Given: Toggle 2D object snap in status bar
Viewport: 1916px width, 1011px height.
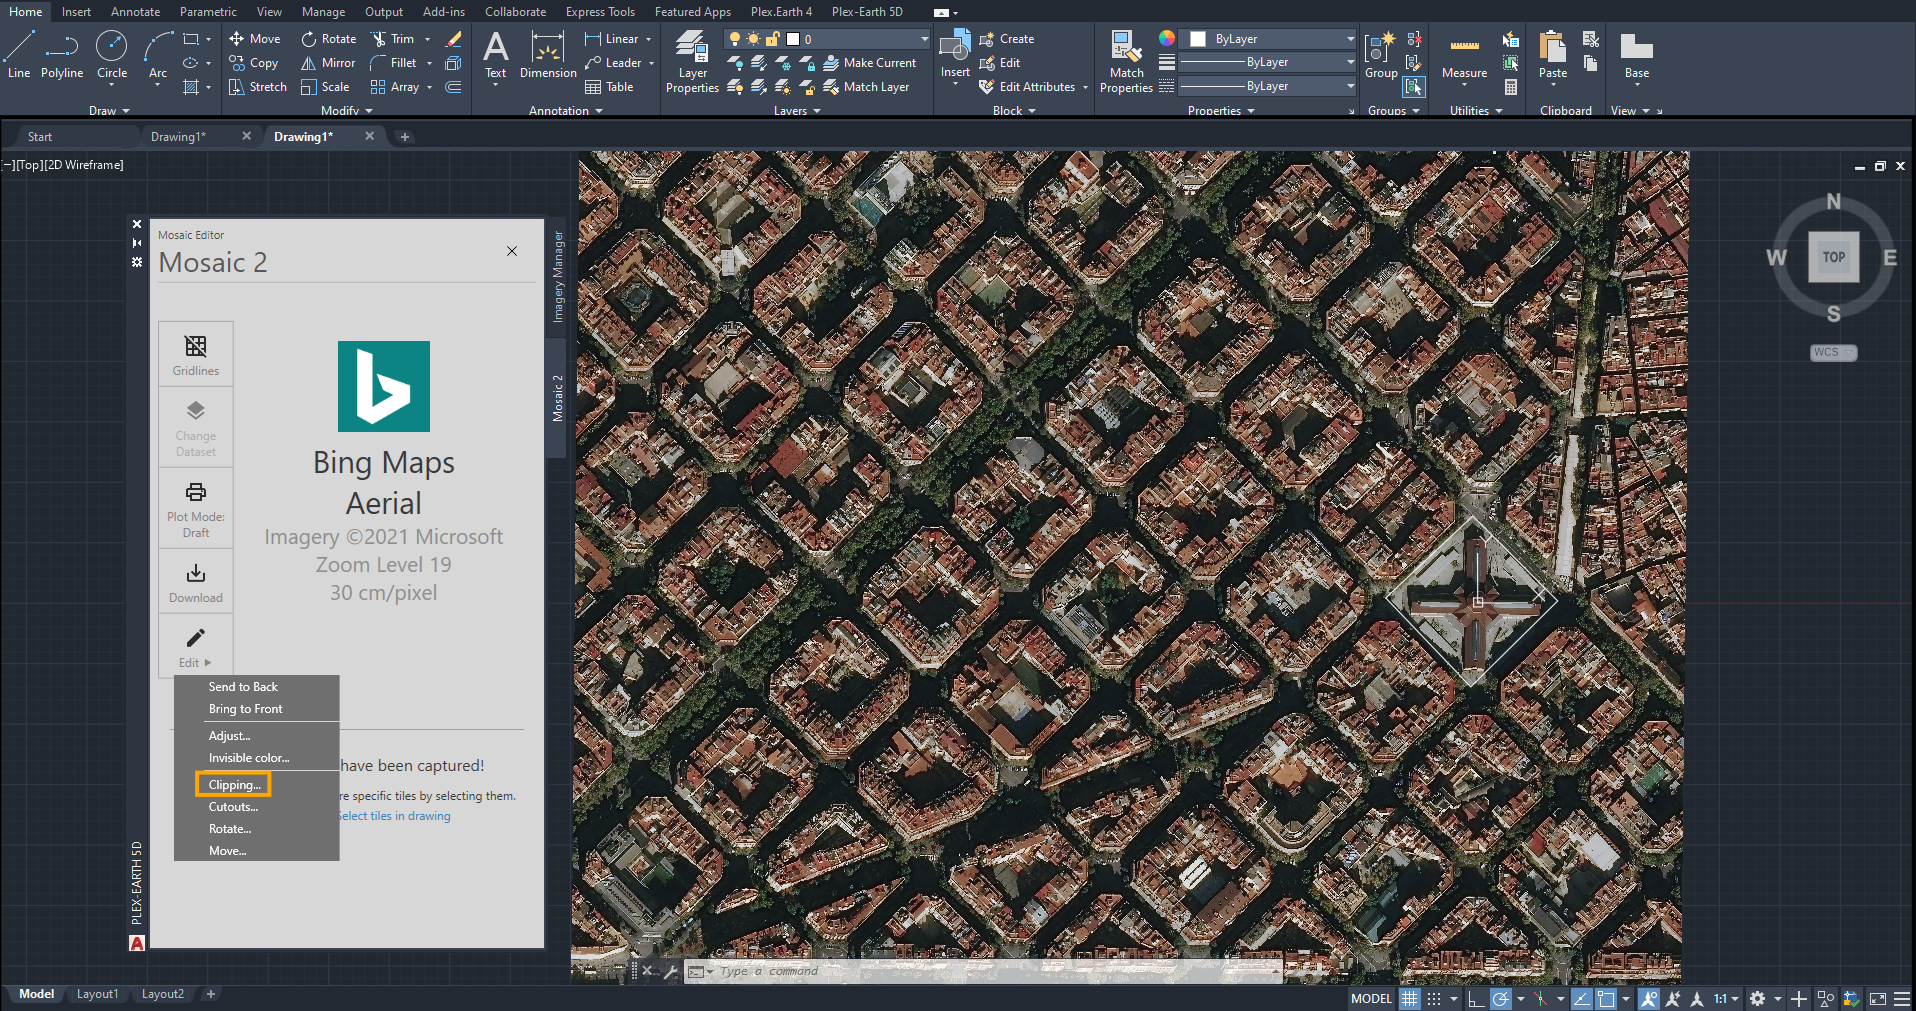Looking at the screenshot, I should click(1606, 999).
